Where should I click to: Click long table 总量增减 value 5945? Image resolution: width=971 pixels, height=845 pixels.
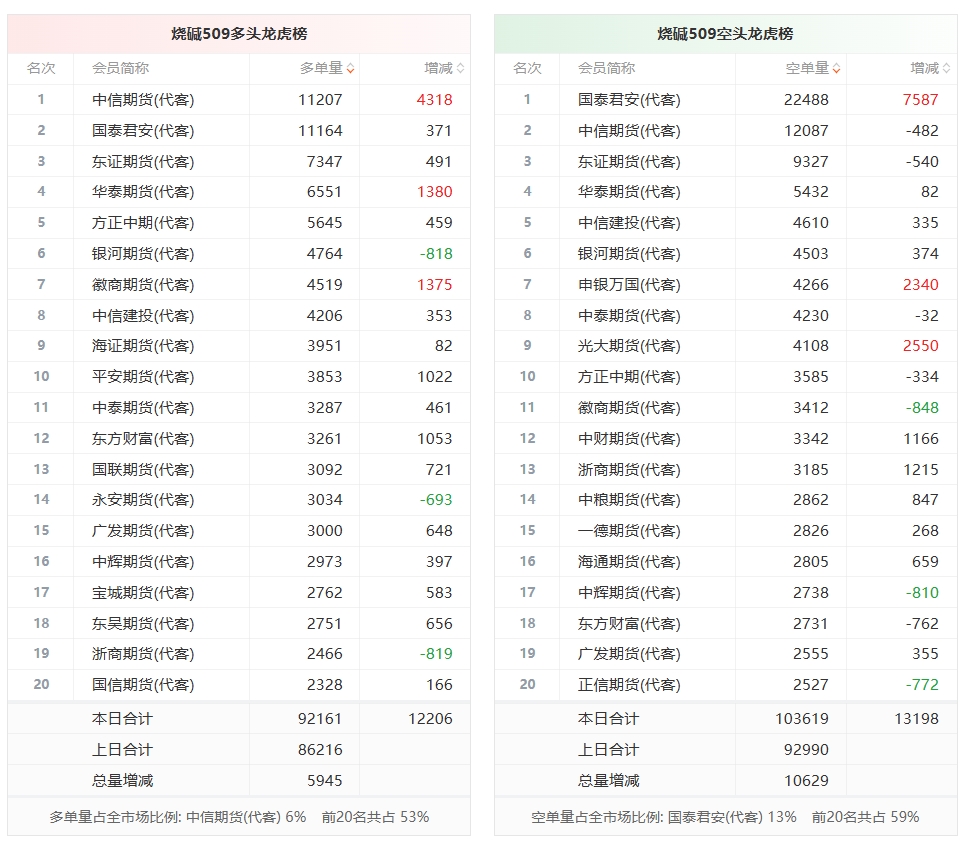click(x=324, y=781)
